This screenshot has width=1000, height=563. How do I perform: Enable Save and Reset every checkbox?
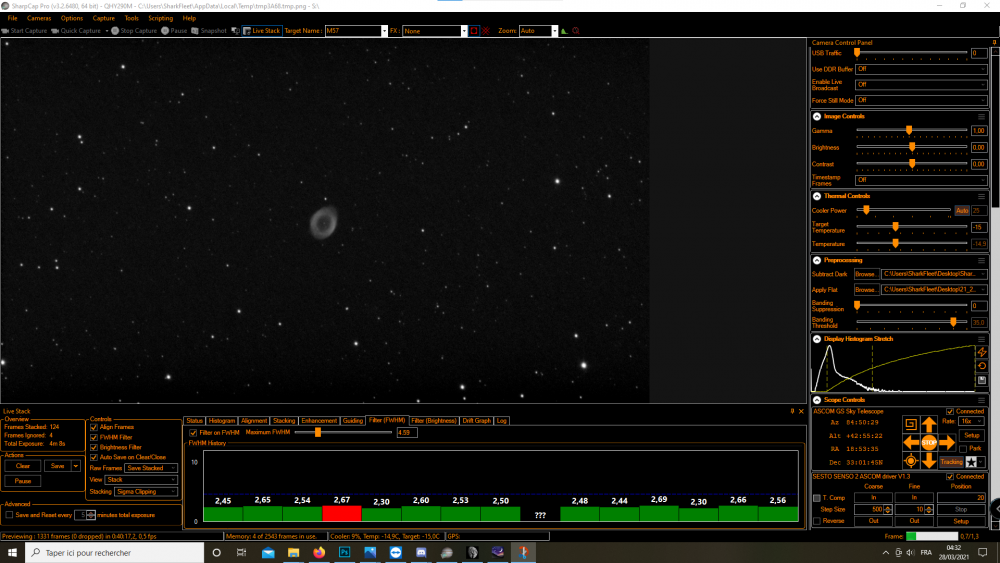9,515
